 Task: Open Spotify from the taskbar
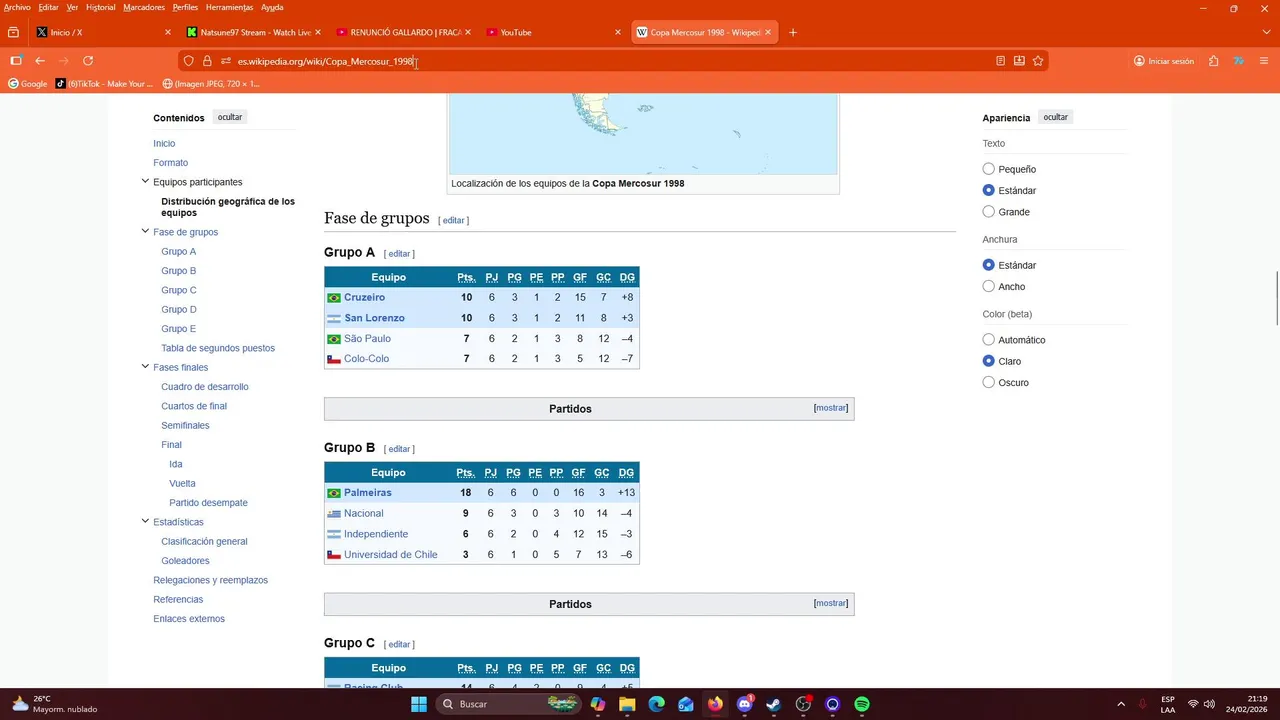(x=862, y=704)
